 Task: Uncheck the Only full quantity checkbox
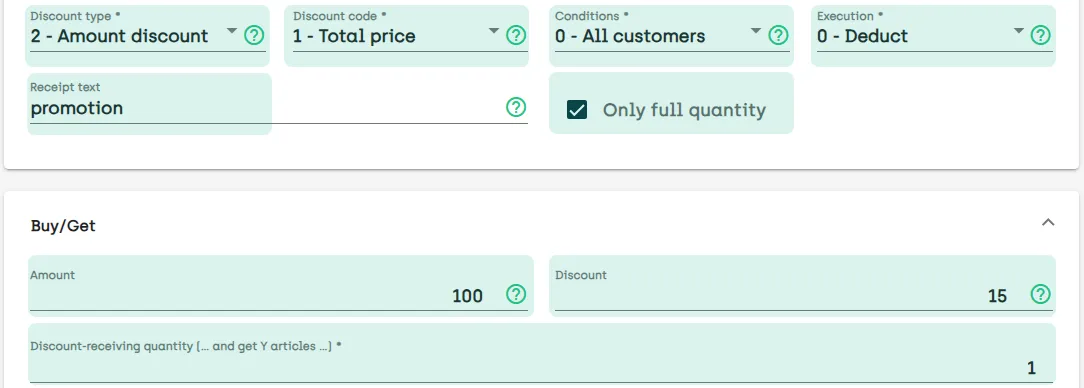pyautogui.click(x=577, y=109)
